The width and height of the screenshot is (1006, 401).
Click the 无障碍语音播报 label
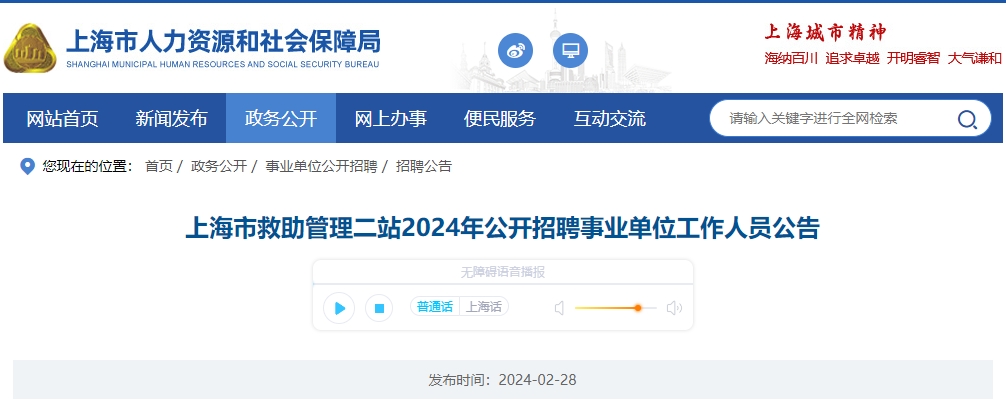point(502,272)
